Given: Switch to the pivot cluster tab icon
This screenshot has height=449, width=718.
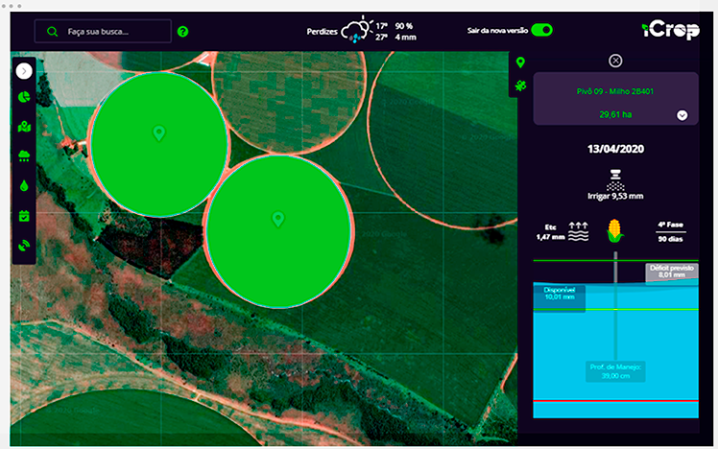Looking at the screenshot, I should 520,86.
